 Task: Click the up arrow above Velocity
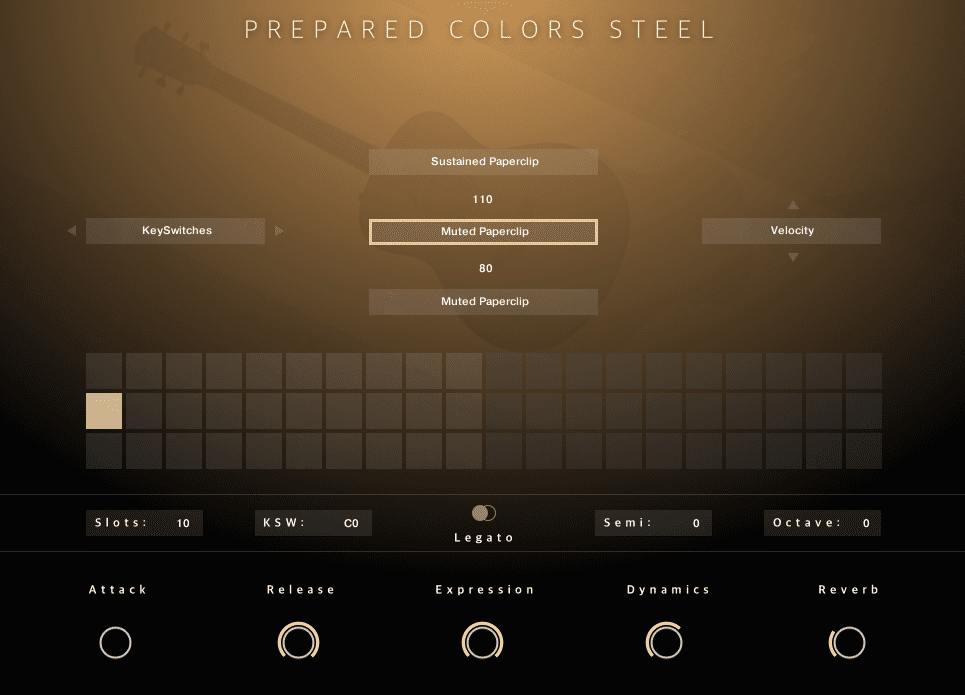pyautogui.click(x=793, y=205)
